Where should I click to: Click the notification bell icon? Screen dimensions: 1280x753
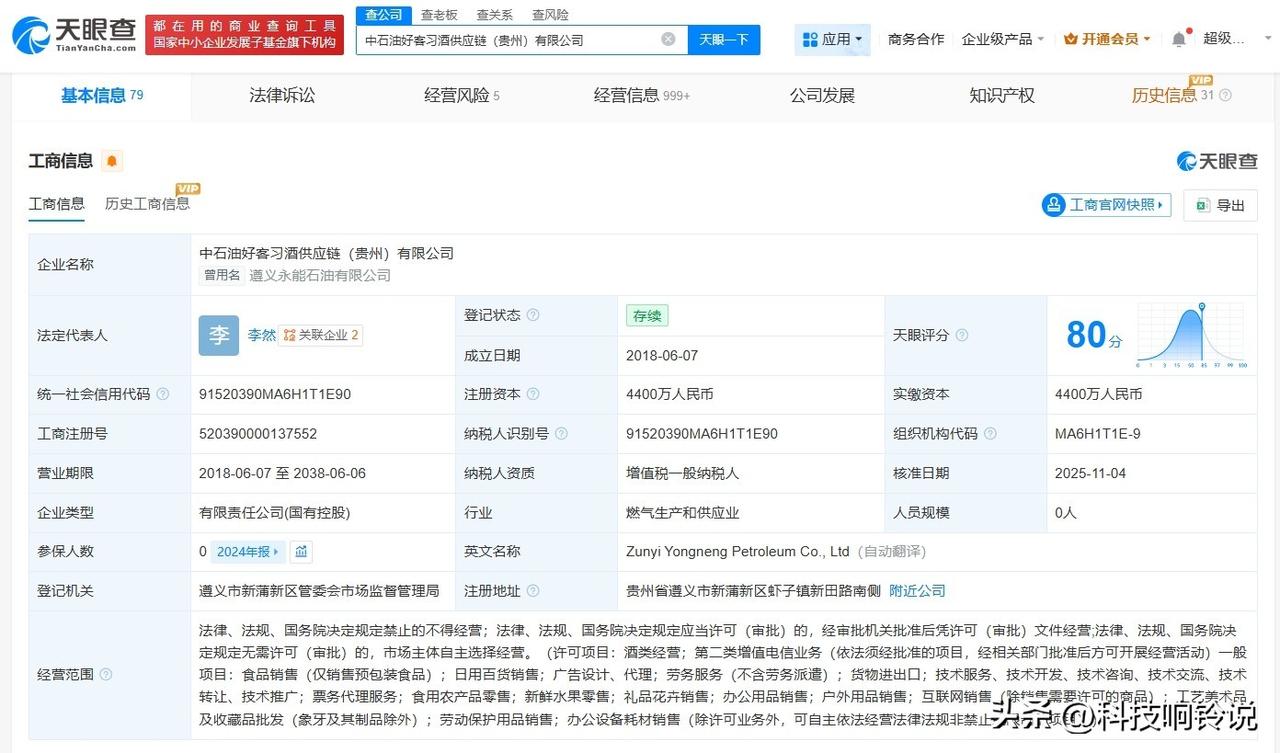(1179, 40)
